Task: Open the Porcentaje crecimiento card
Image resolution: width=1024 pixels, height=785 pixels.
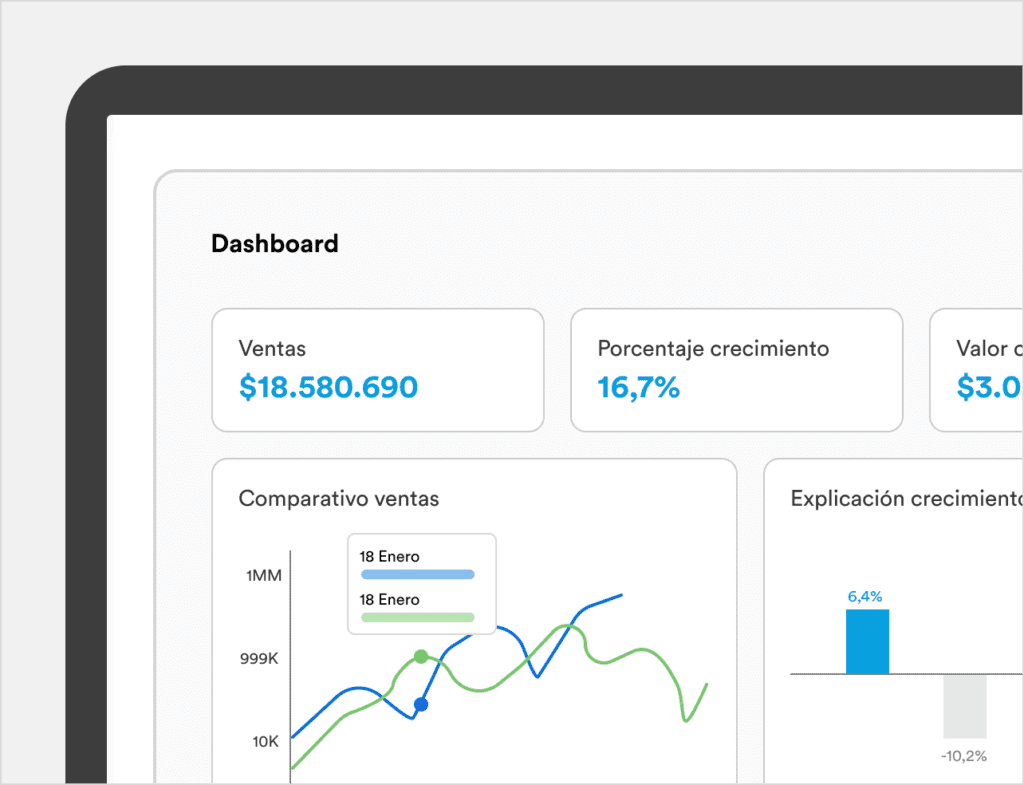Action: coord(736,369)
